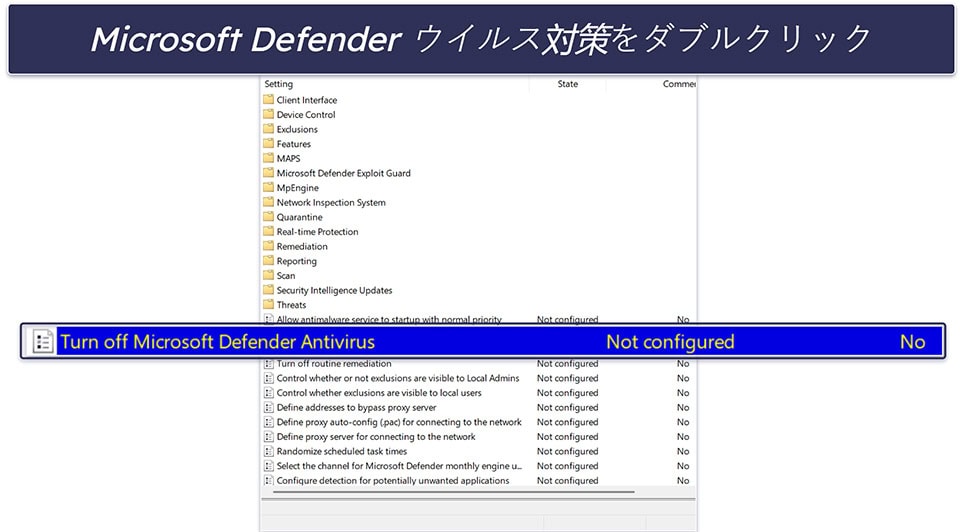Click Not configured state for exclusions visible to local users
The height and width of the screenshot is (532, 960).
(568, 393)
